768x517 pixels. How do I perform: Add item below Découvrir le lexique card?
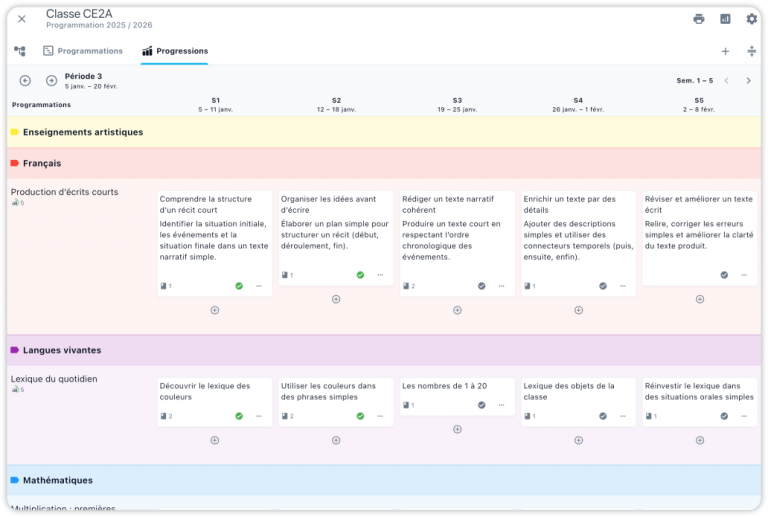215,441
